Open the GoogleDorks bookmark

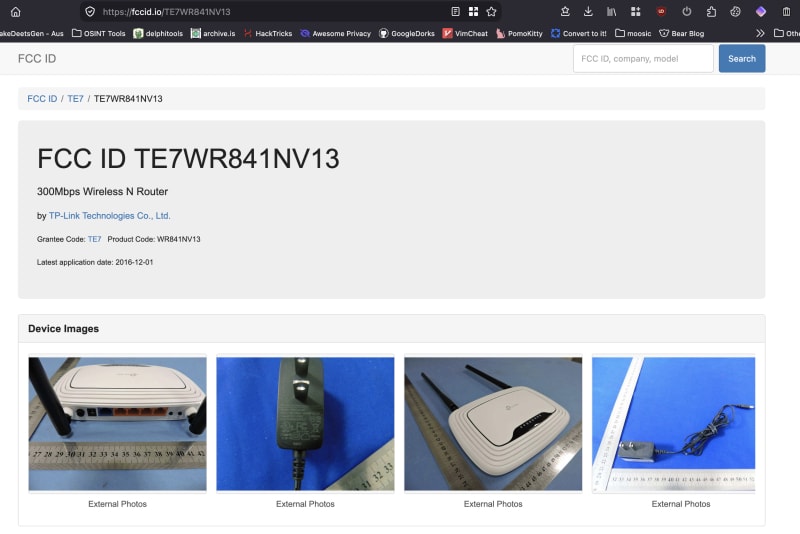(x=407, y=33)
